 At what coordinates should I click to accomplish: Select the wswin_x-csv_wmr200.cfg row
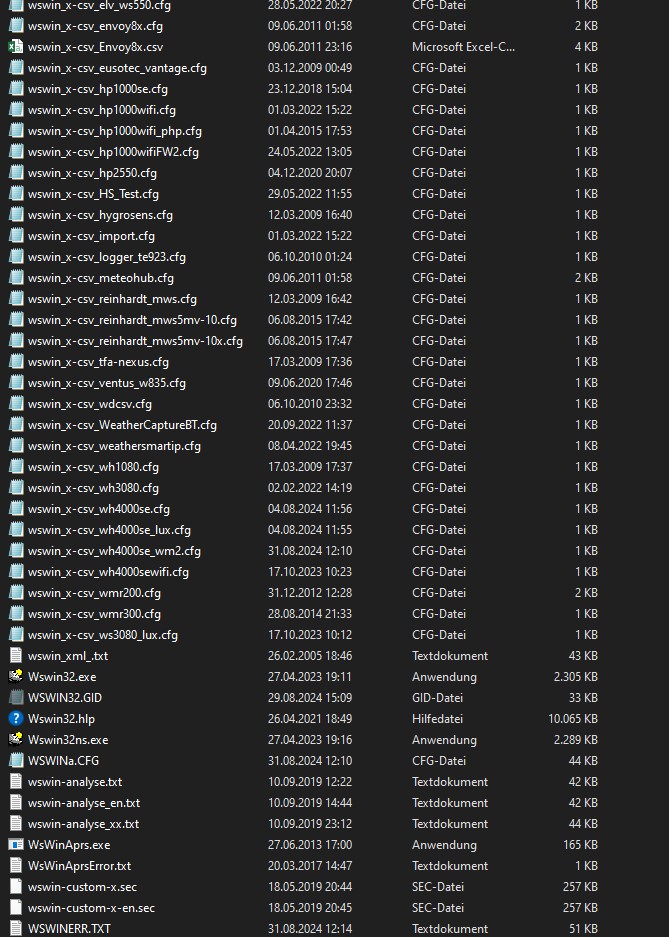click(x=94, y=593)
